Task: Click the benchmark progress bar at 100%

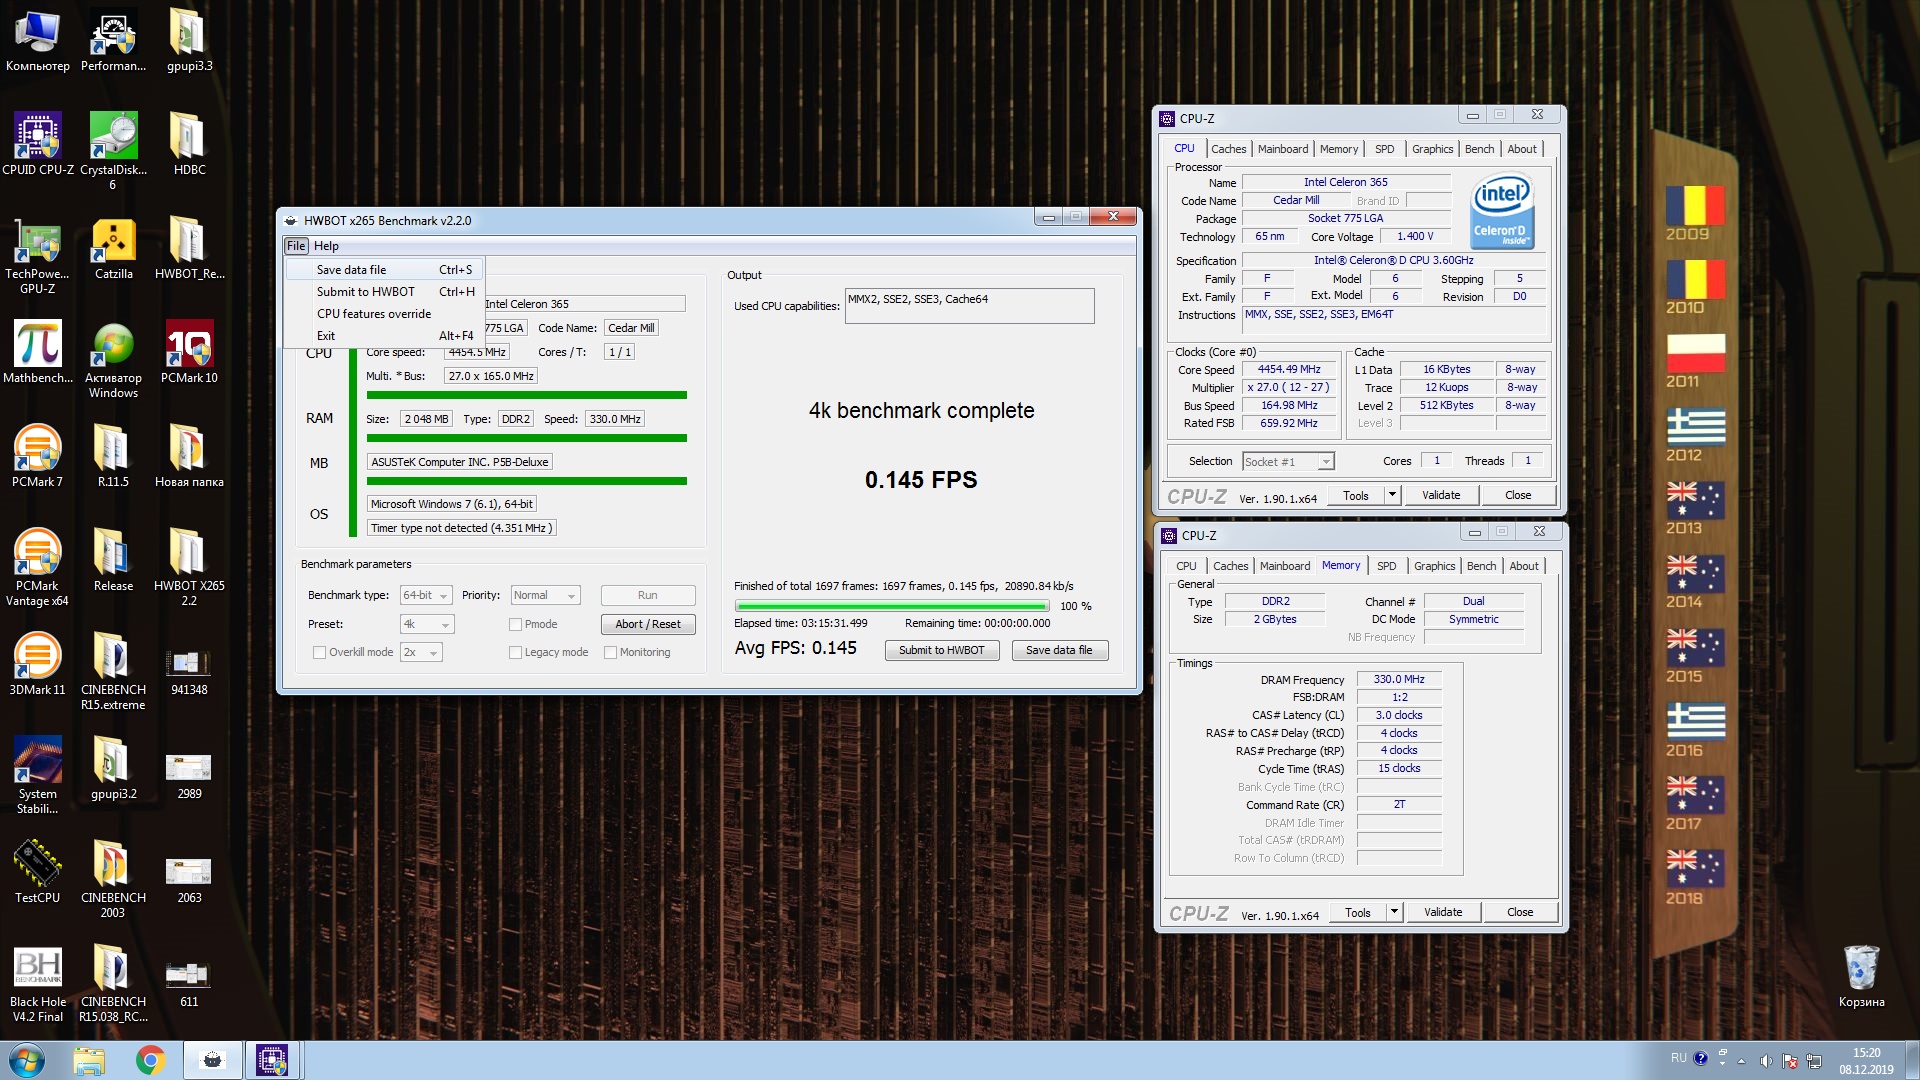Action: coord(892,606)
